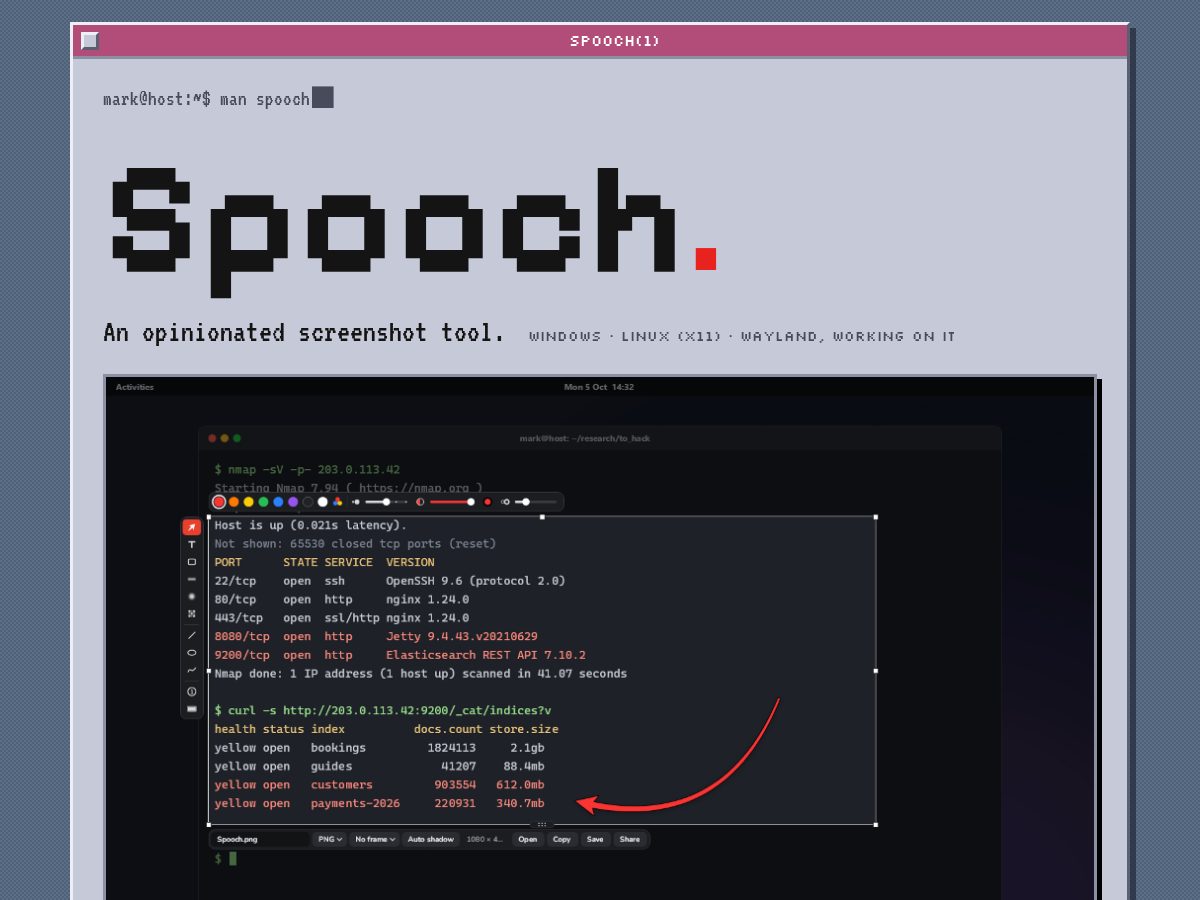Click the large Spooch. logo heading
1200x900 pixels.
point(413,232)
